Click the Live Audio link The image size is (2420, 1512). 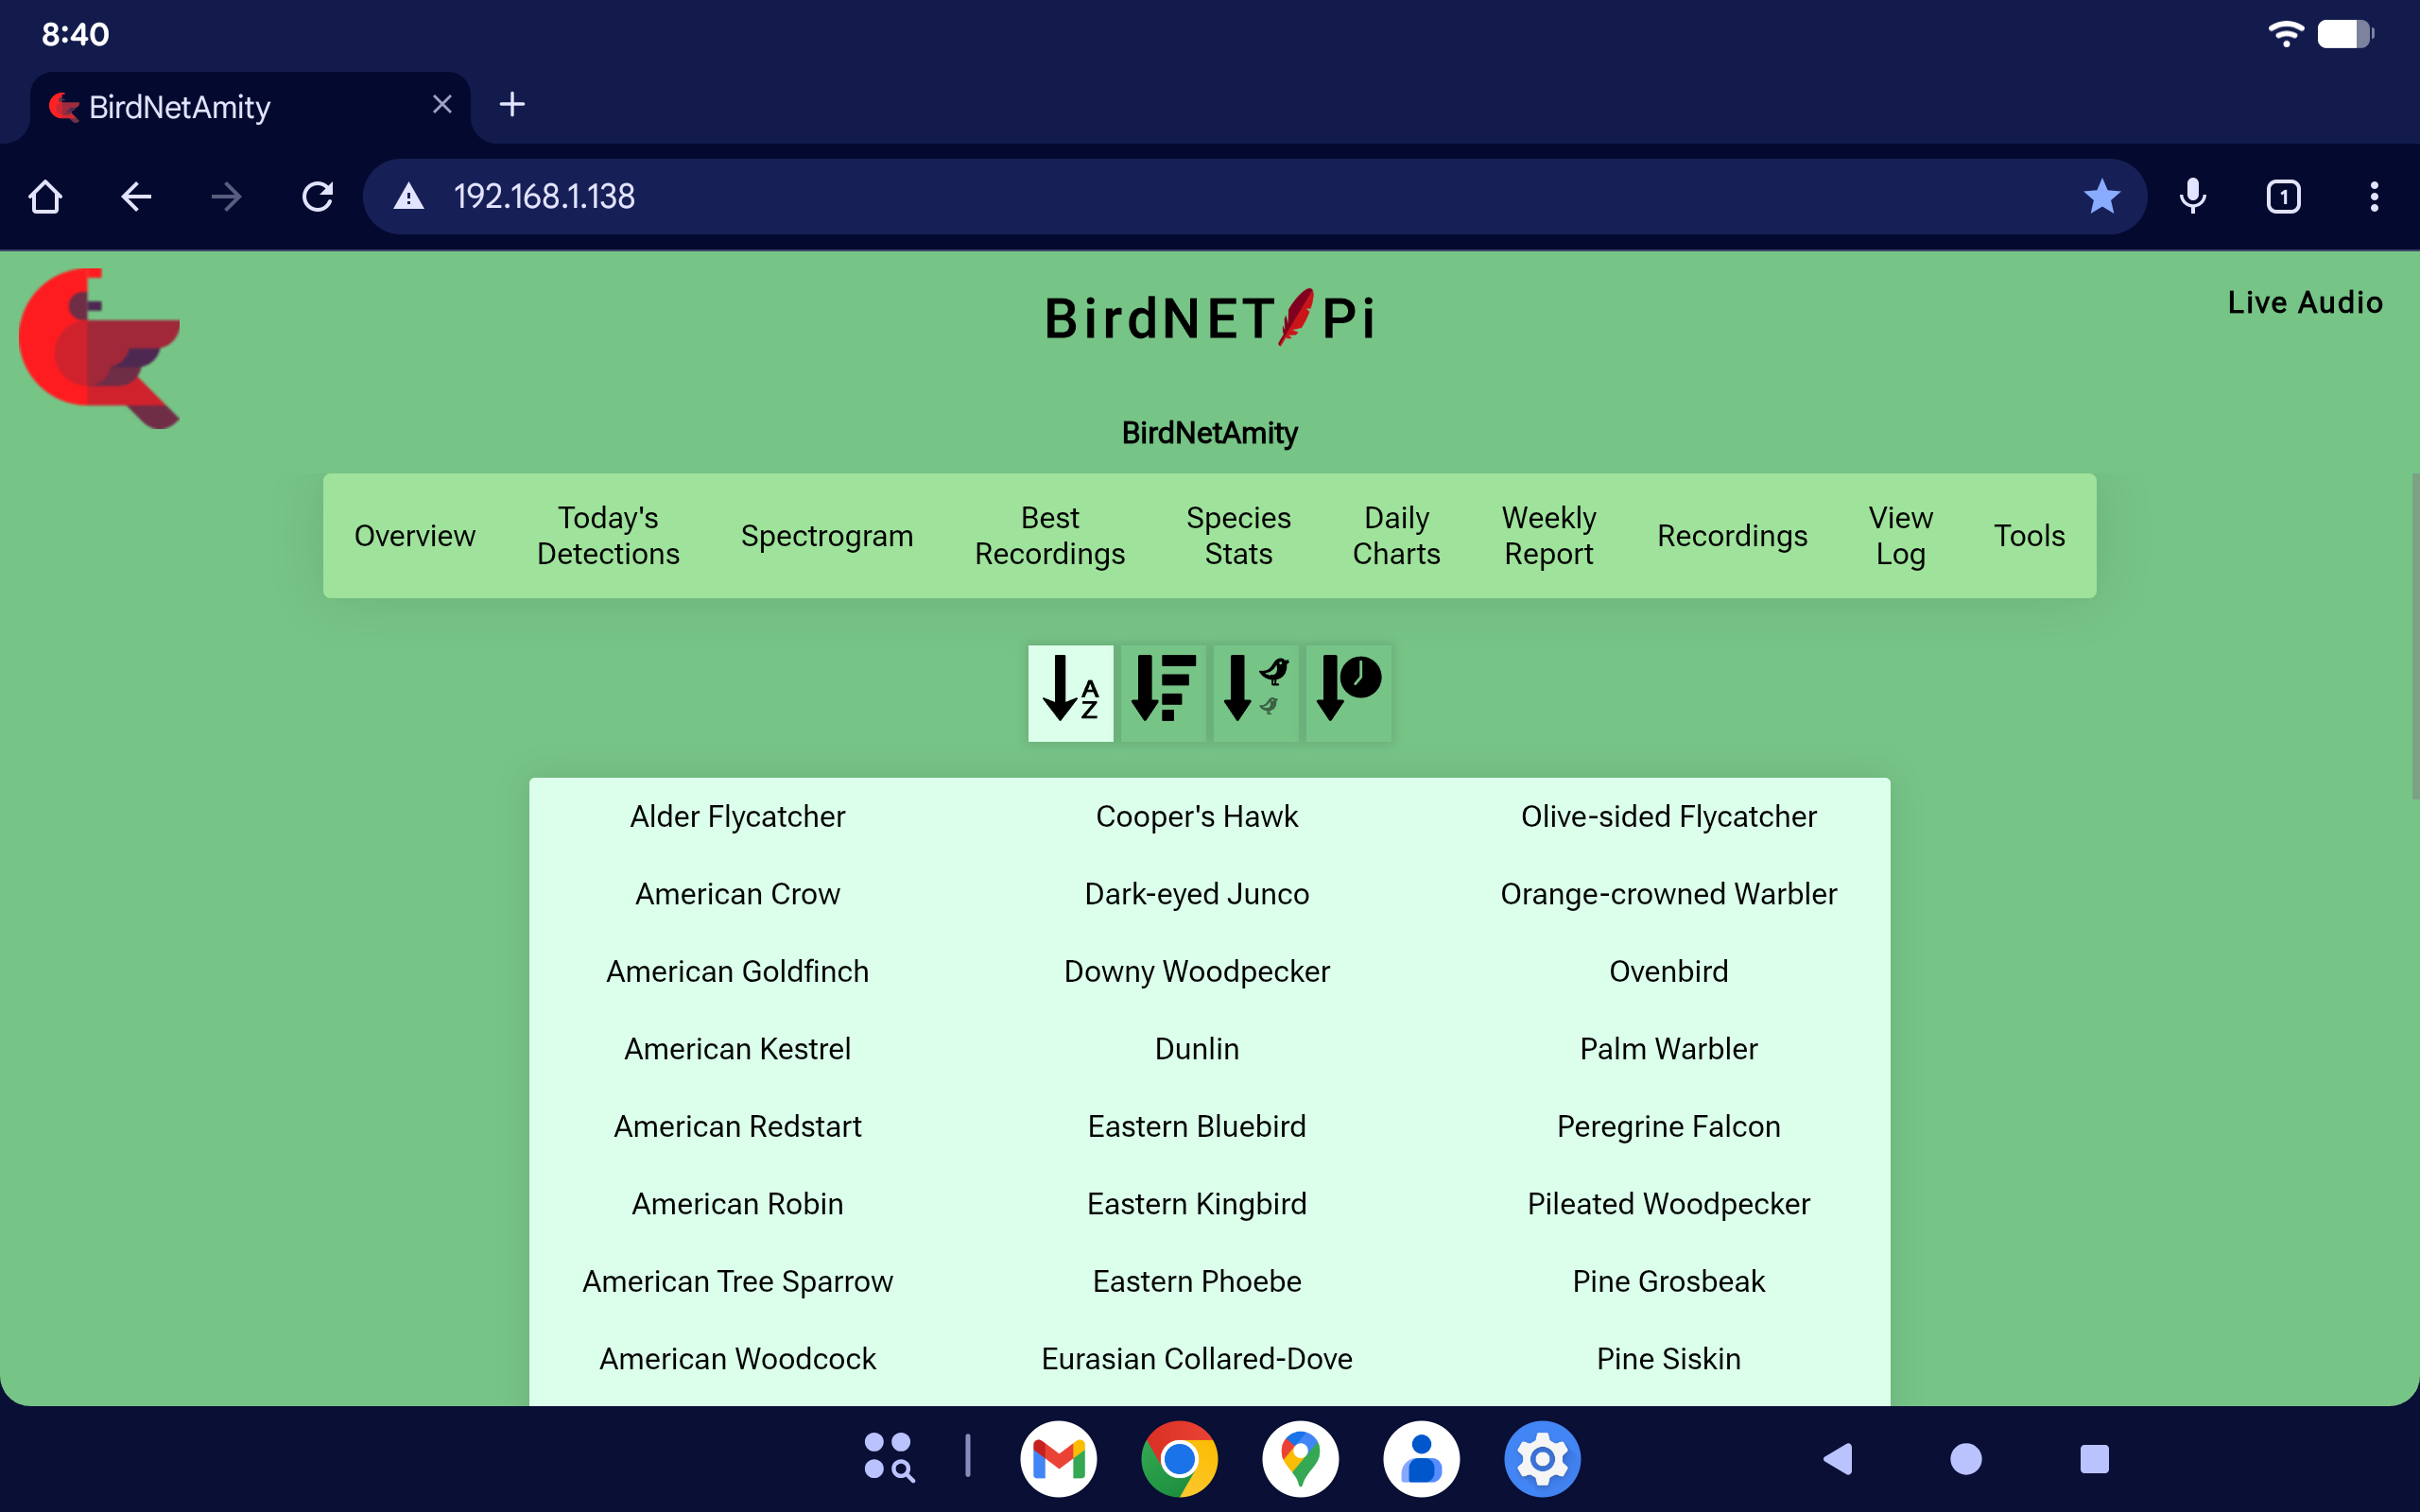(2304, 302)
